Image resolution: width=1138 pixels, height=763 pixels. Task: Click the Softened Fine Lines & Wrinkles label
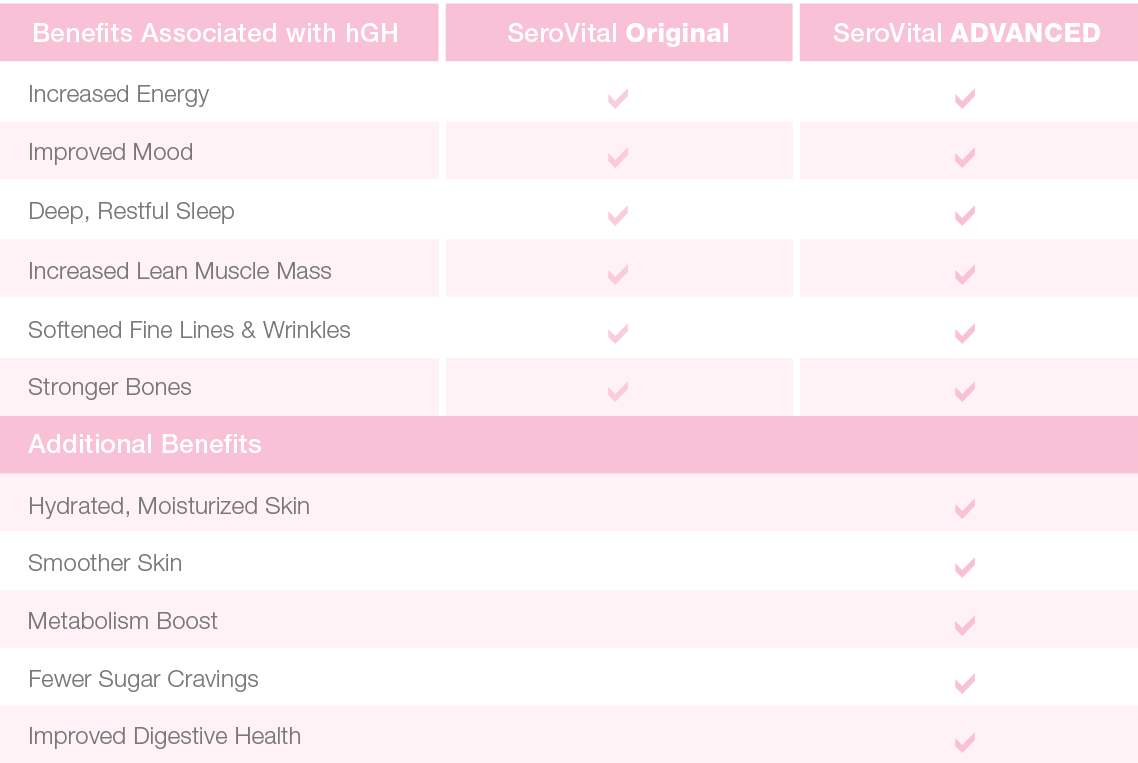click(x=189, y=330)
